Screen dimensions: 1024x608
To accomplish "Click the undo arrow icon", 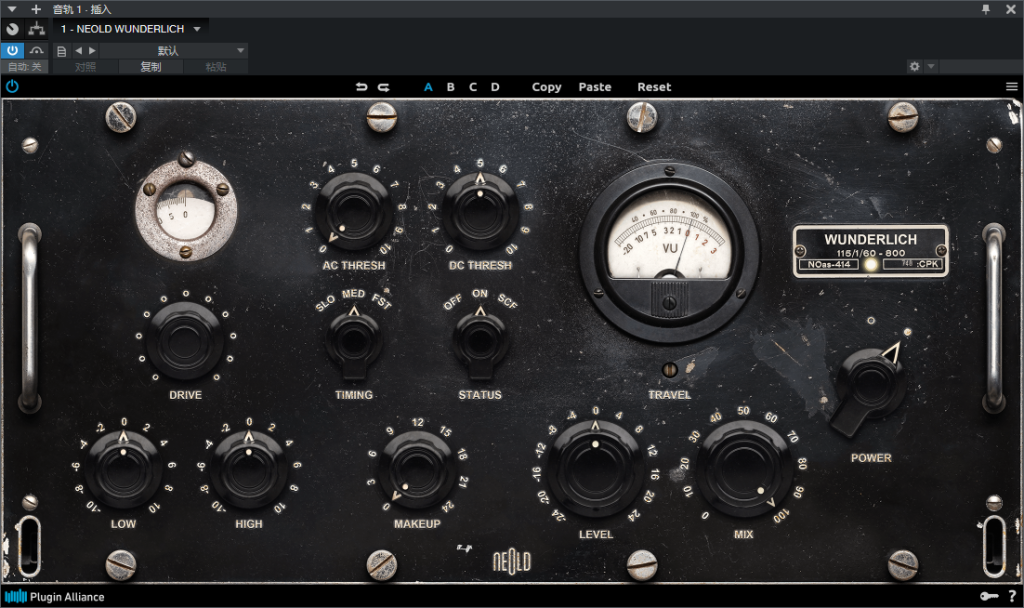I will pos(361,87).
